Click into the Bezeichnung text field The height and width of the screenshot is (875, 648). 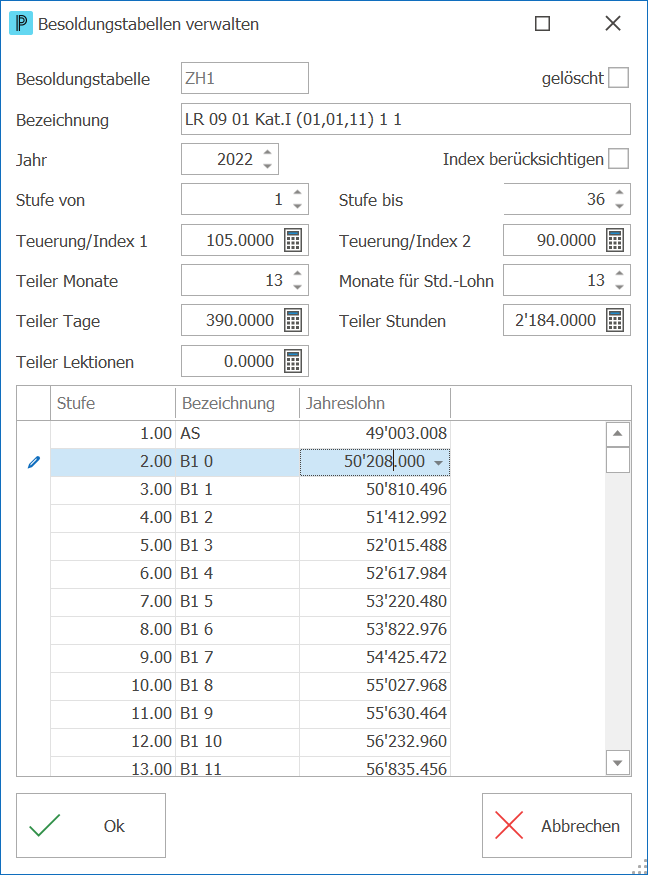[406, 119]
